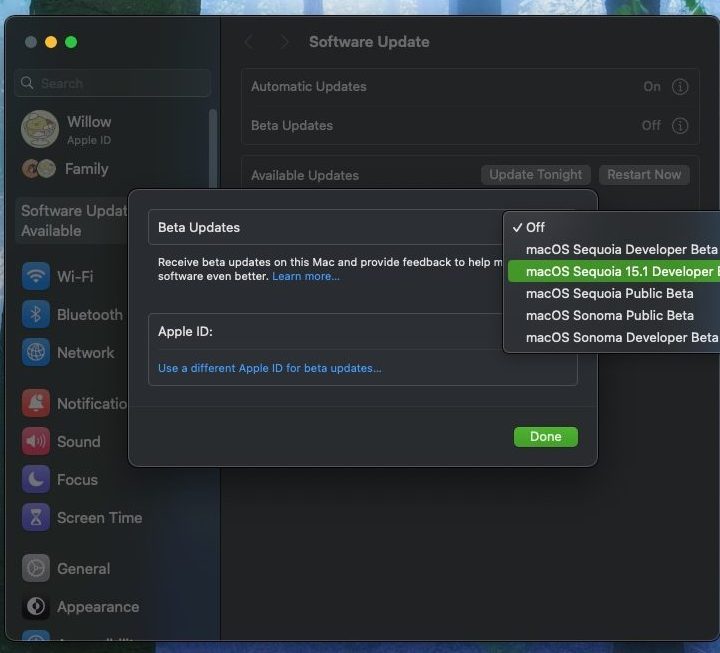The image size is (720, 653).
Task: Choose macOS Sonoma Developer Beta
Action: pyautogui.click(x=613, y=337)
